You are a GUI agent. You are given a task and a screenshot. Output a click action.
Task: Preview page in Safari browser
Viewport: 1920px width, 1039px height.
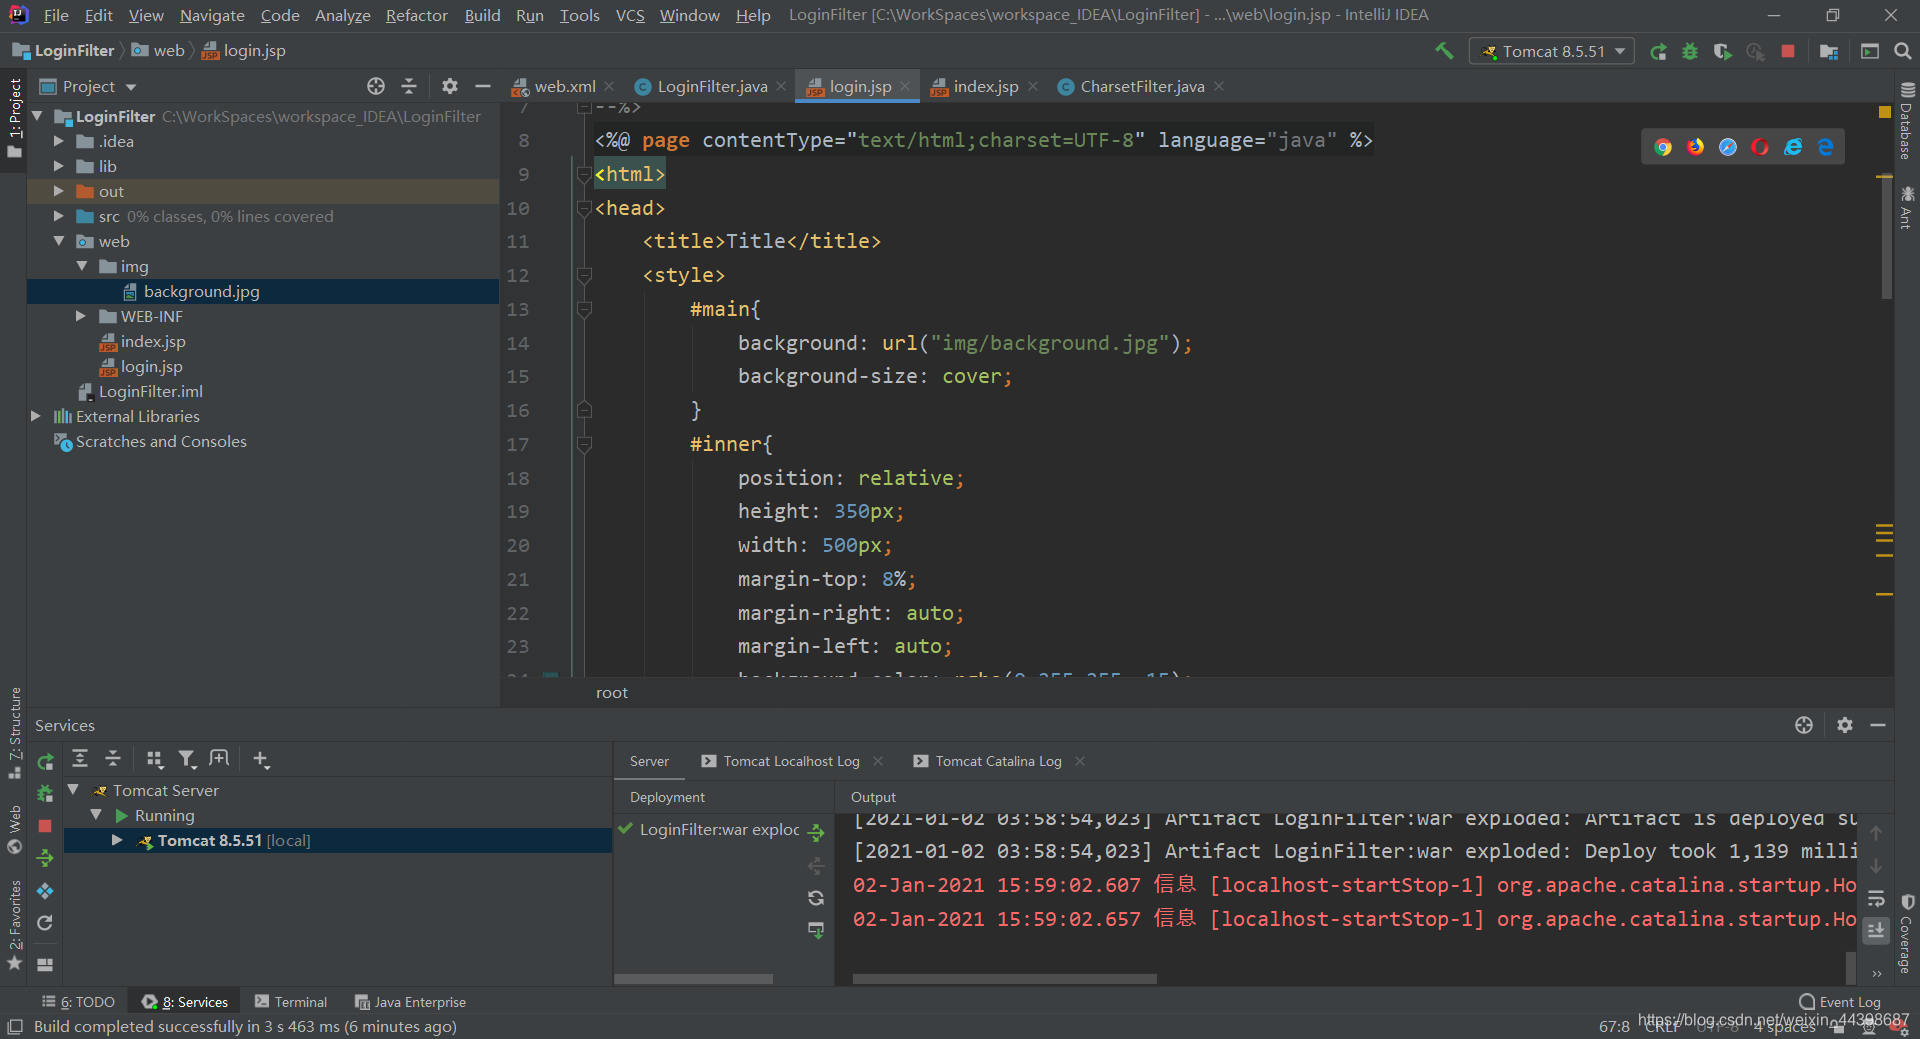click(1728, 147)
